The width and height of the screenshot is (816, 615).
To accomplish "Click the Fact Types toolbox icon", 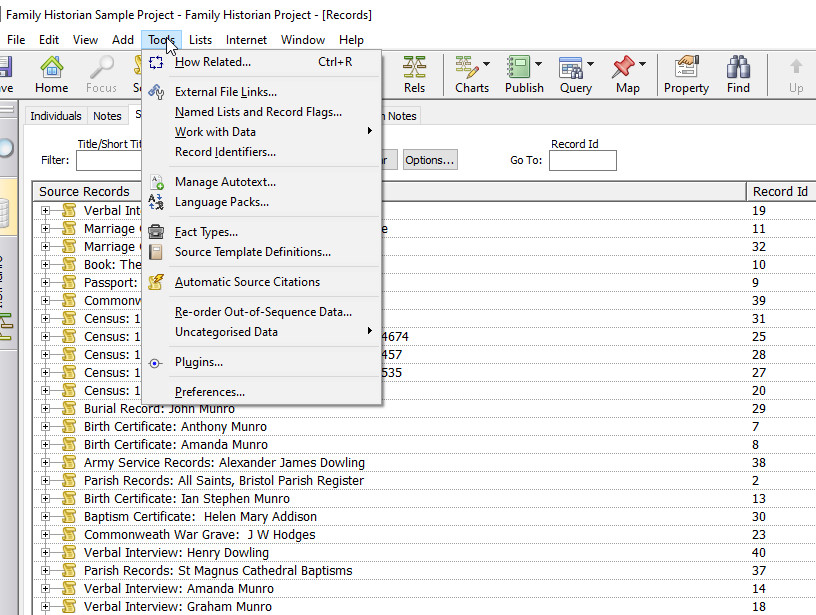I will pos(156,232).
